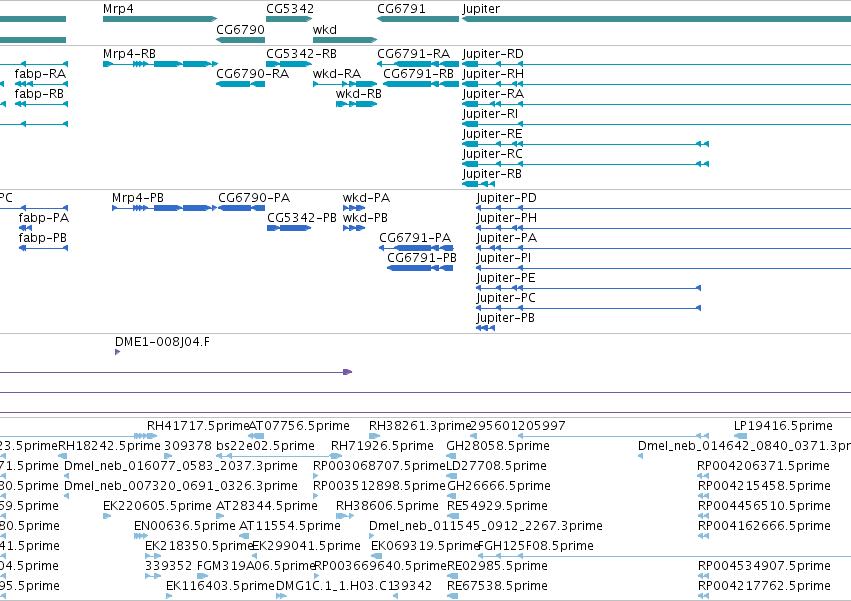
Task: Select the EK220605.5prime EST label
Action: pyautogui.click(x=157, y=506)
